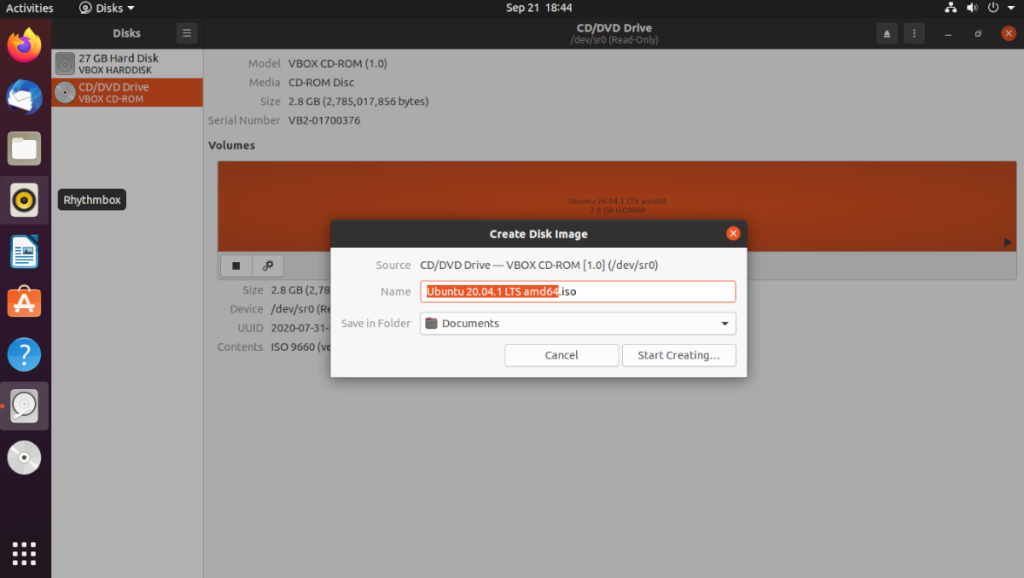Click inside the disk image Name field
Viewport: 1024px width, 578px height.
pos(578,291)
